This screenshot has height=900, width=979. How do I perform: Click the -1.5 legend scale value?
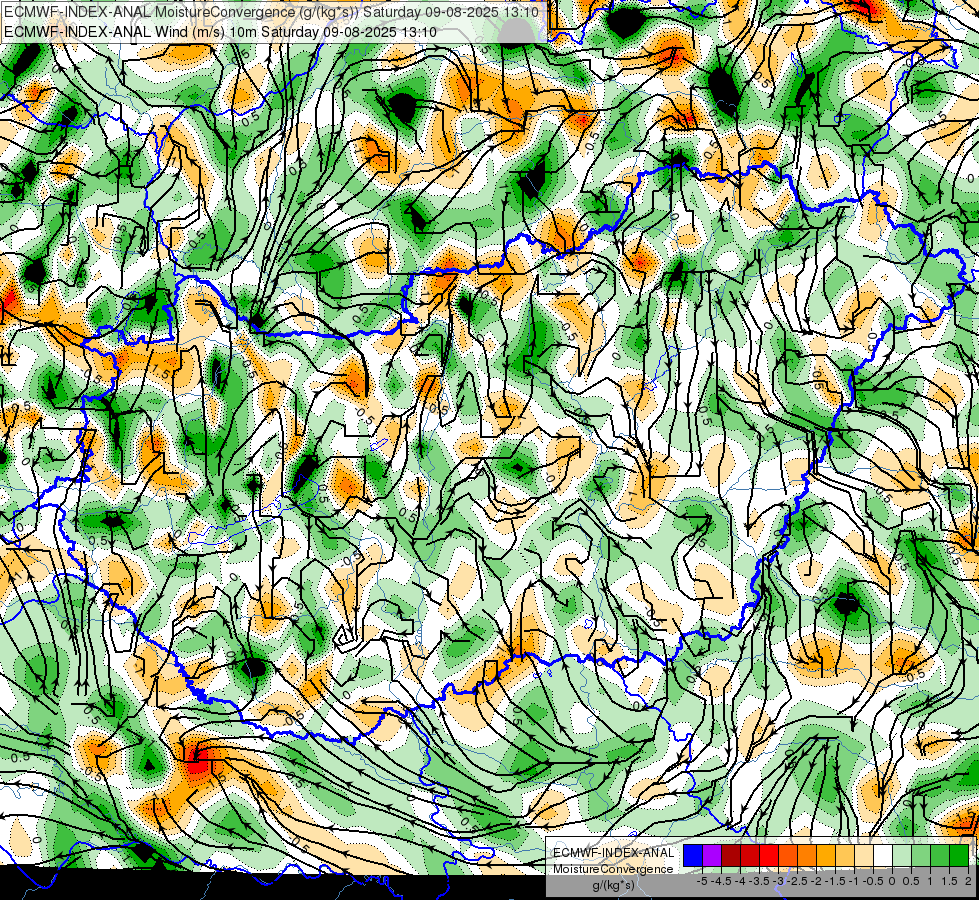tap(835, 881)
